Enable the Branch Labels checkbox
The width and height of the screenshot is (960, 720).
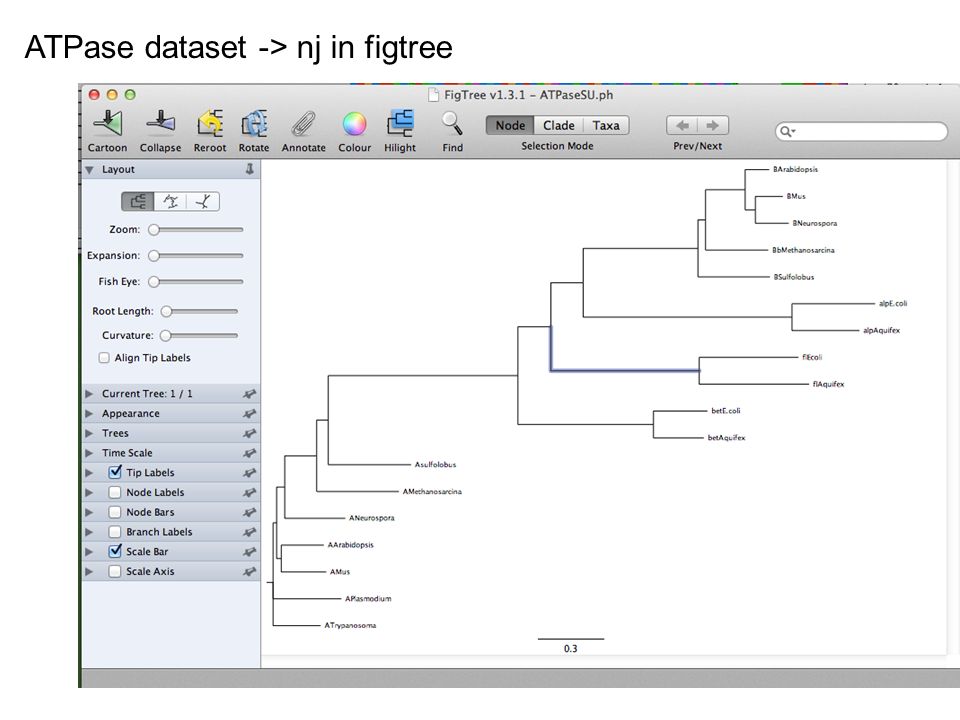pyautogui.click(x=114, y=531)
